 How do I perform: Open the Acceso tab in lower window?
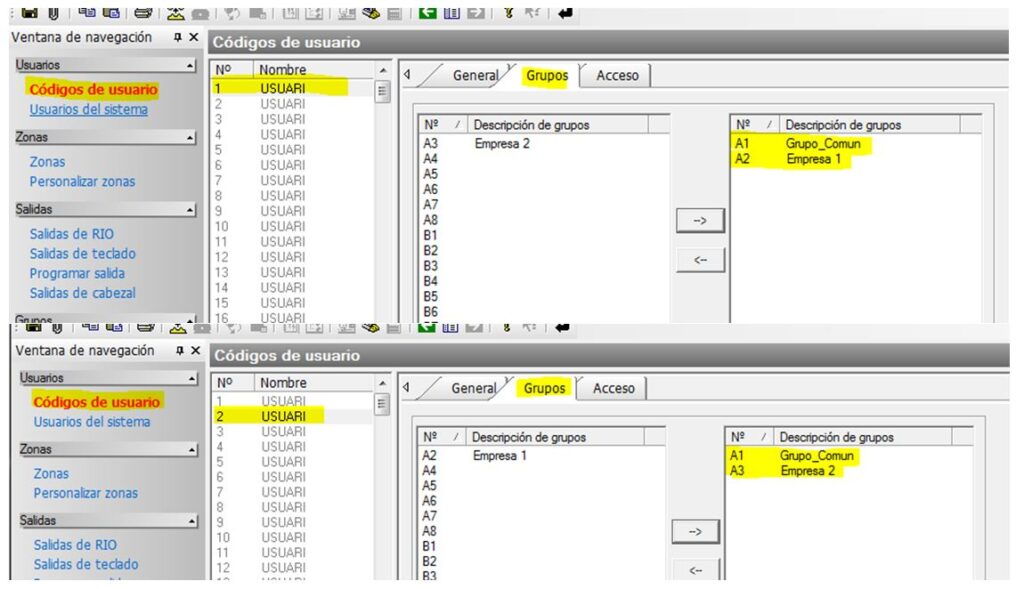(613, 388)
